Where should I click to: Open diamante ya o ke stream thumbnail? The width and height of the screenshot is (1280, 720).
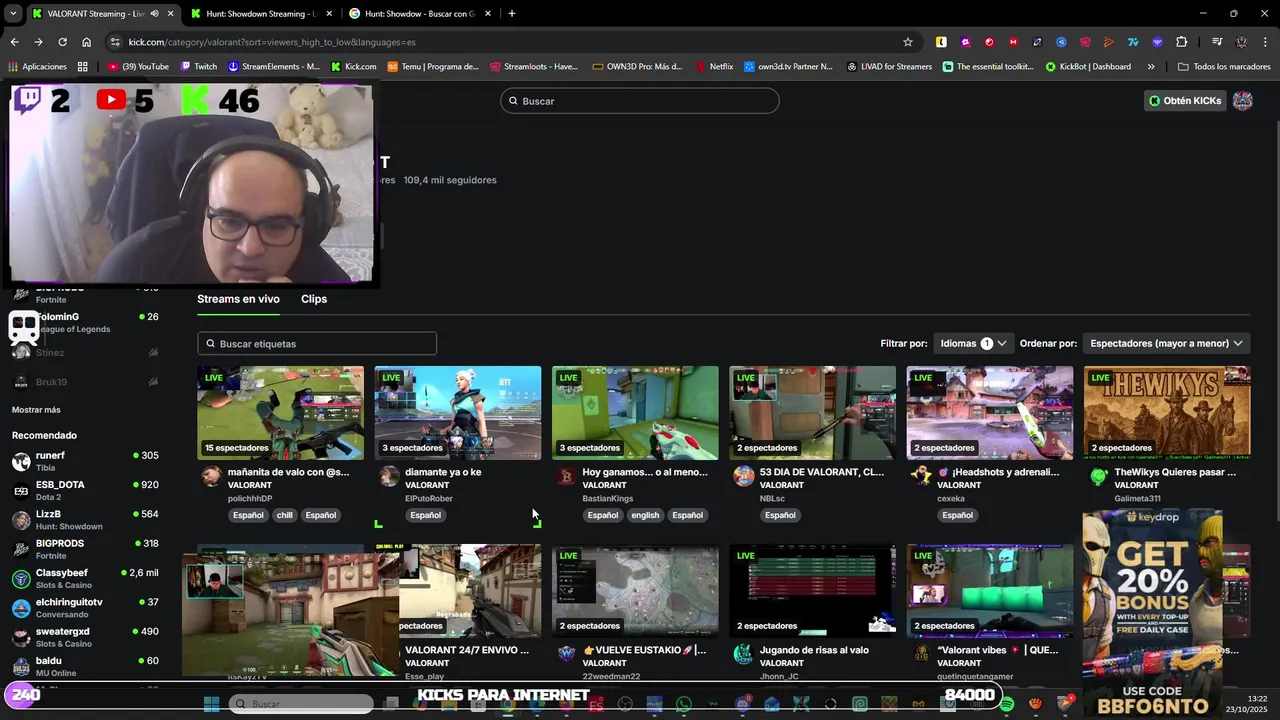(458, 413)
